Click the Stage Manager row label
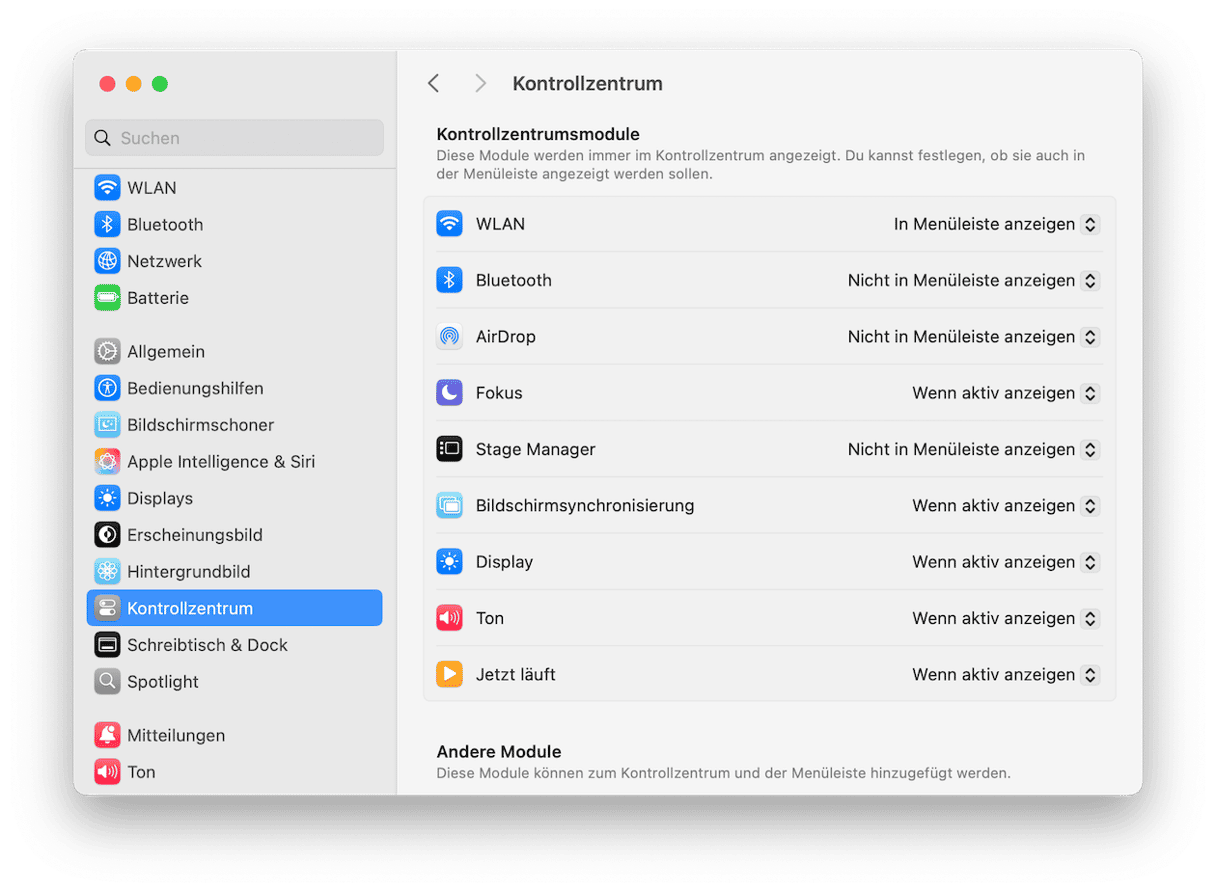The height and width of the screenshot is (892, 1216). pos(535,450)
